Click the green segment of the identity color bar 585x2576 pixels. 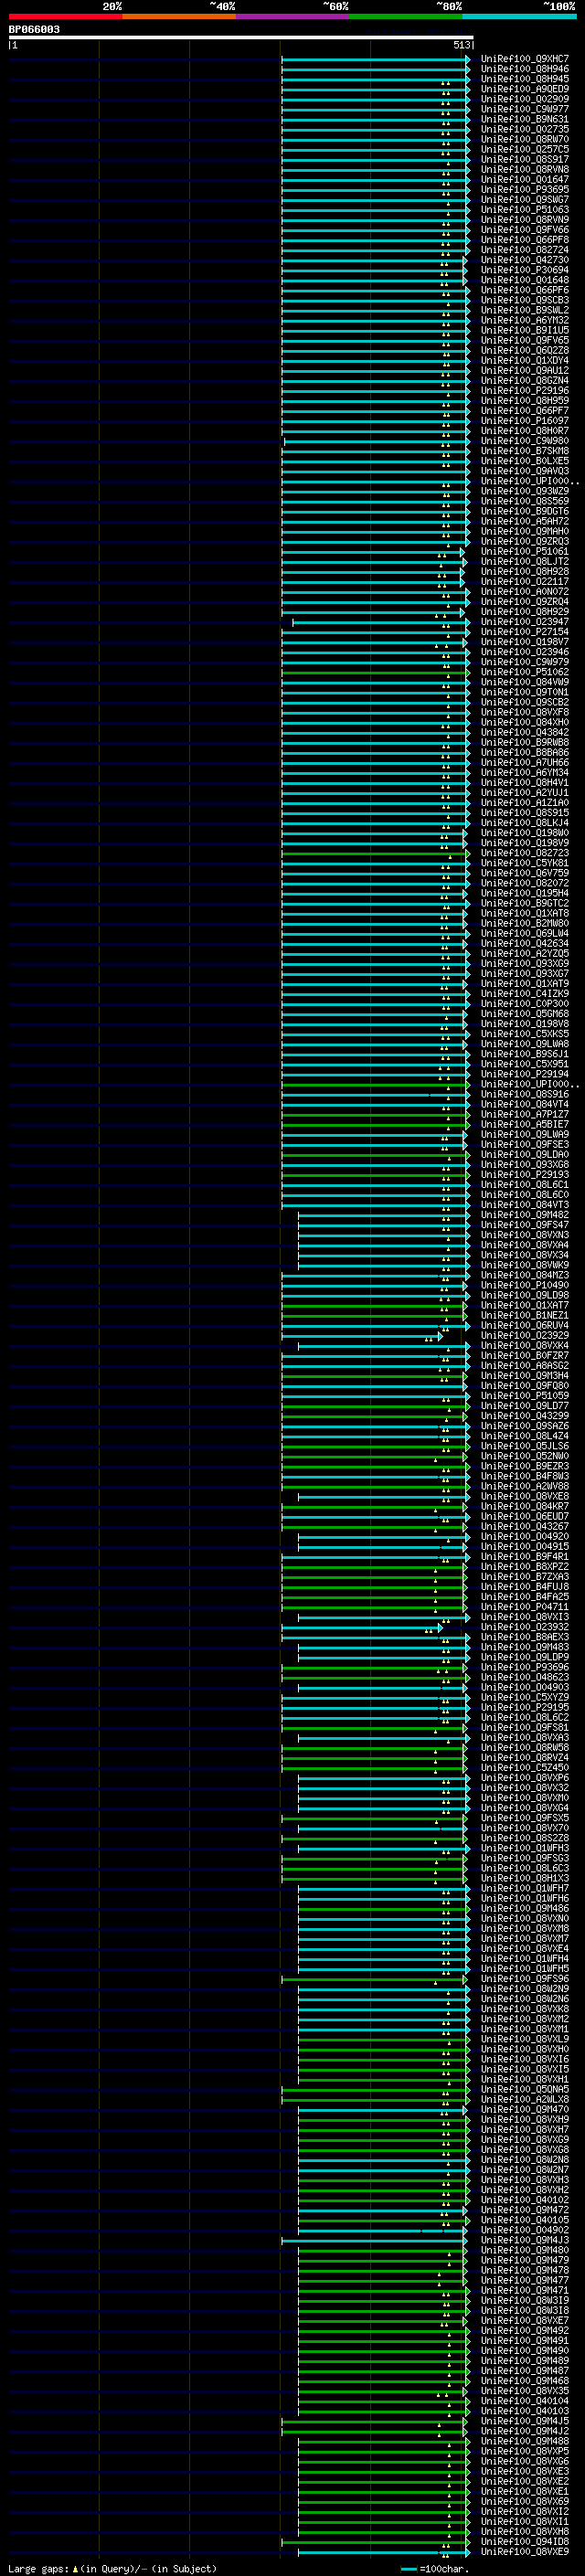(405, 17)
